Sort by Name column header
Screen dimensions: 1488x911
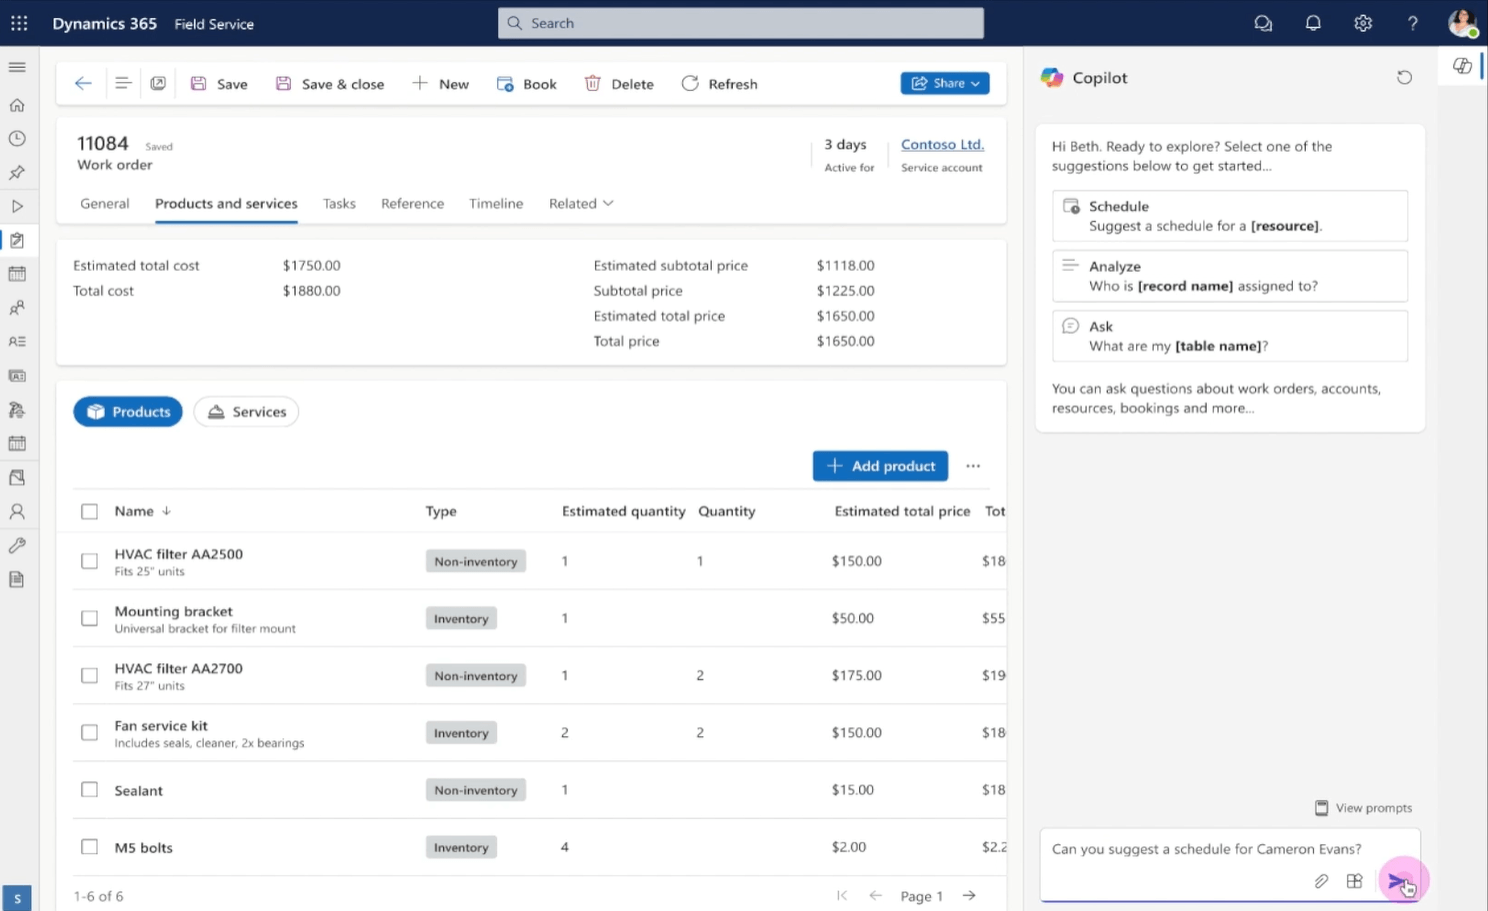(142, 511)
